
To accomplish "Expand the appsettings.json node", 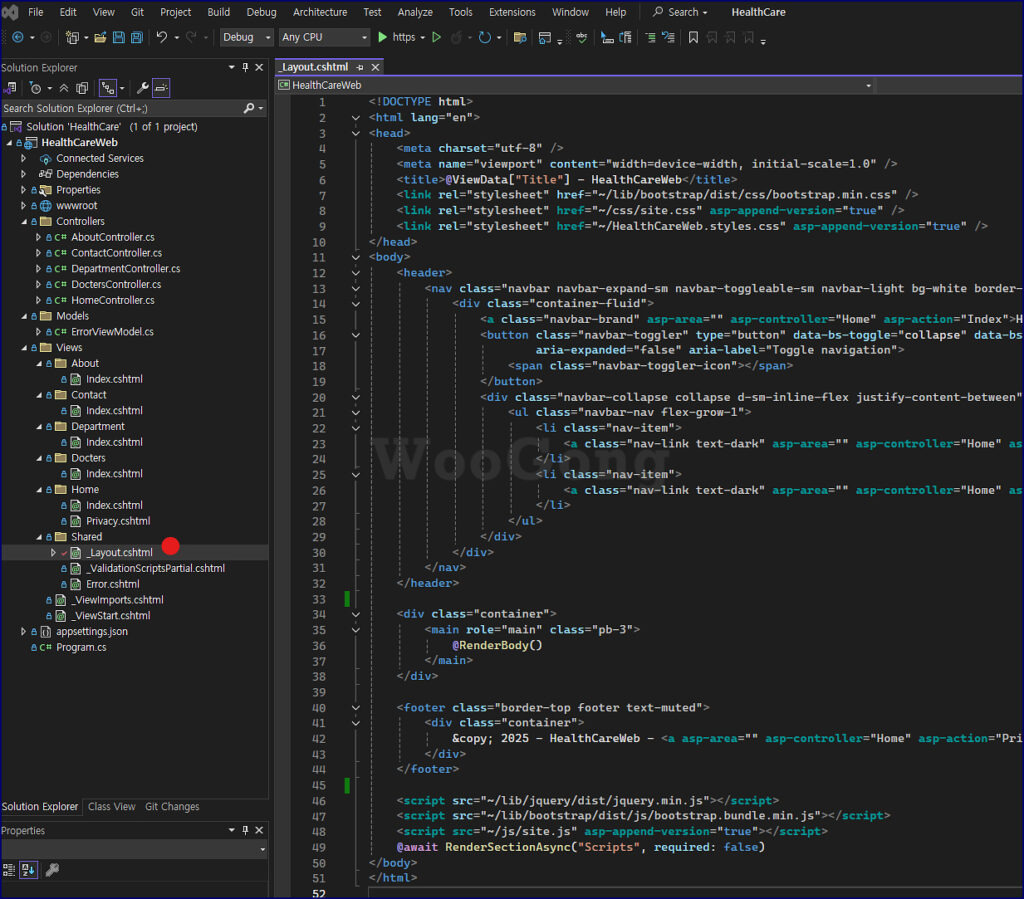I will click(x=24, y=631).
